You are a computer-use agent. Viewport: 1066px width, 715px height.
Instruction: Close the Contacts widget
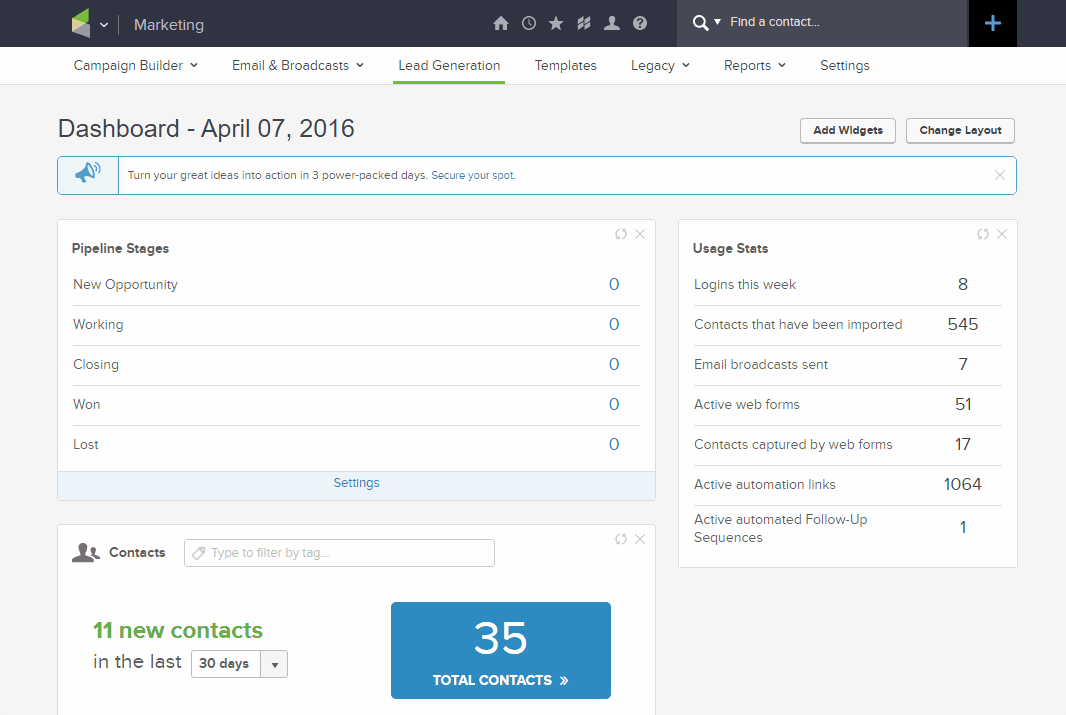point(640,539)
